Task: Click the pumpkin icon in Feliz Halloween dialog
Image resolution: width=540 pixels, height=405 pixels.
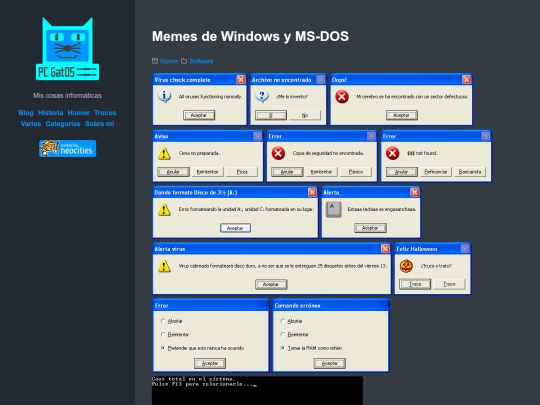Action: pos(406,266)
